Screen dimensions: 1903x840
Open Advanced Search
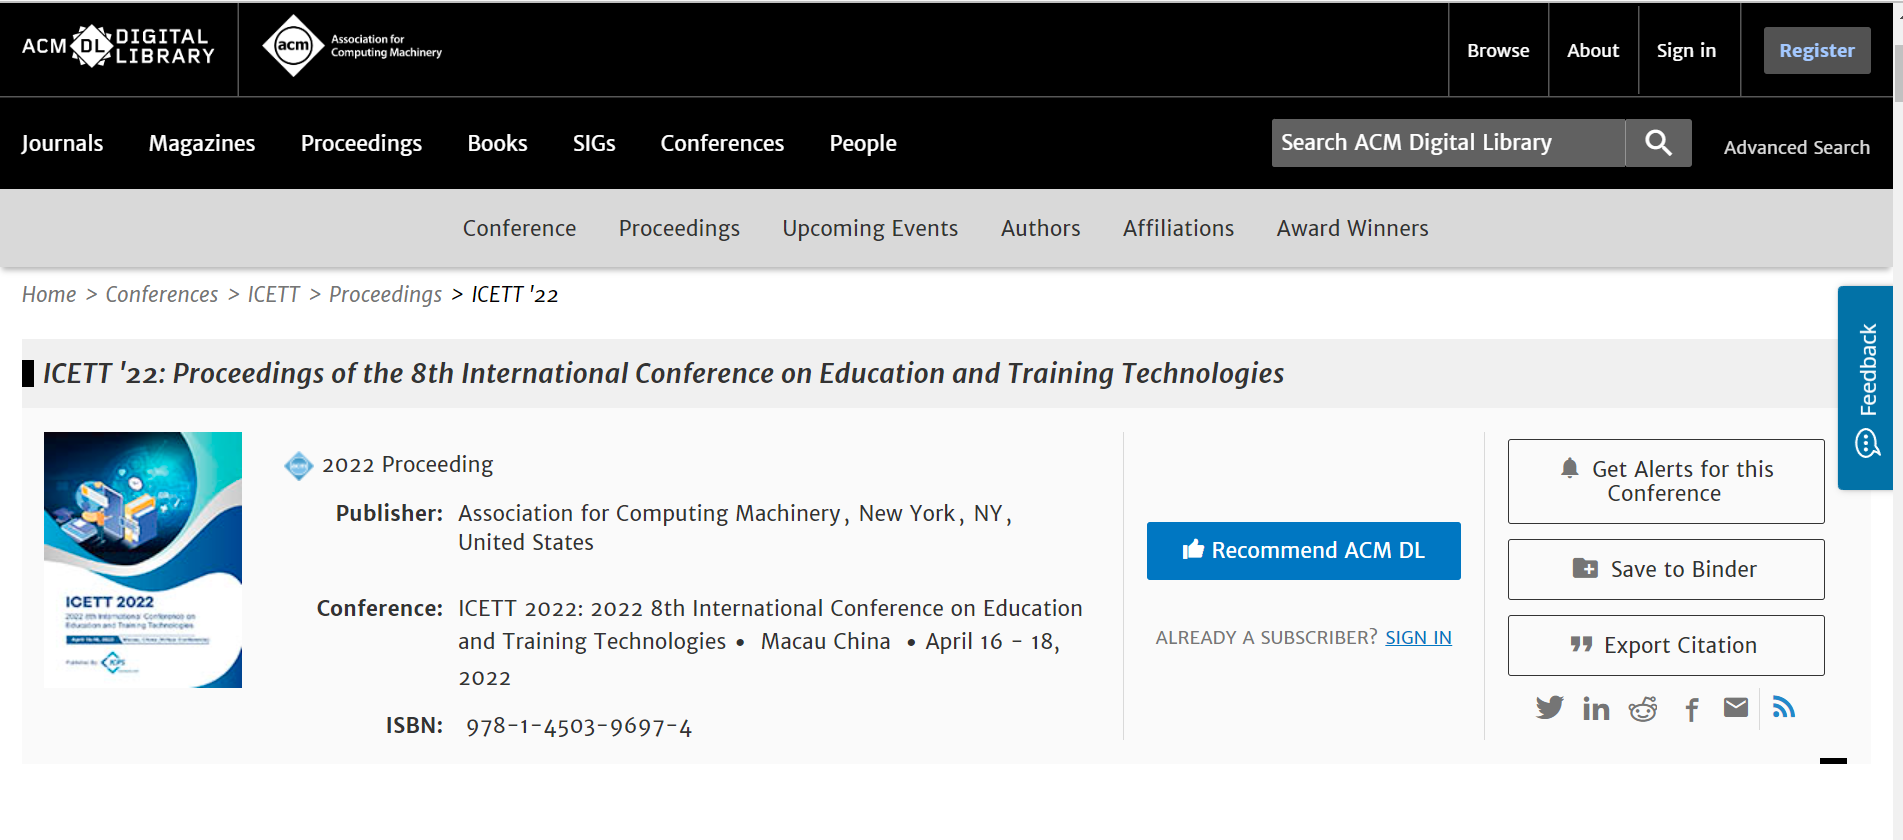1796,147
